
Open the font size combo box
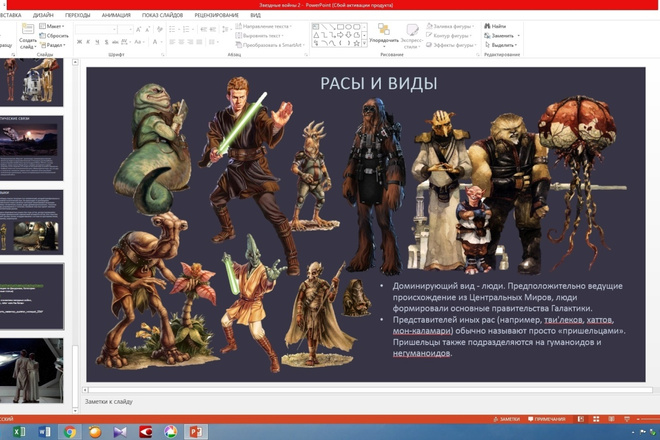click(x=125, y=29)
